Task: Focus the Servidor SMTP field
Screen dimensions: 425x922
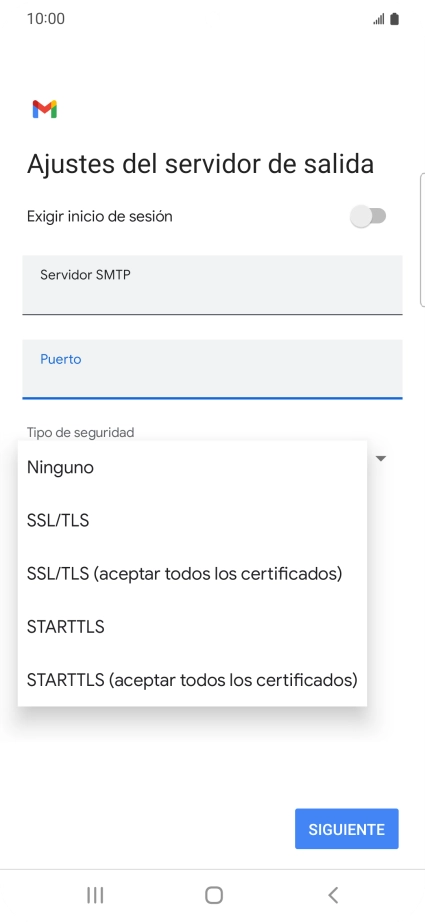Action: [212, 285]
